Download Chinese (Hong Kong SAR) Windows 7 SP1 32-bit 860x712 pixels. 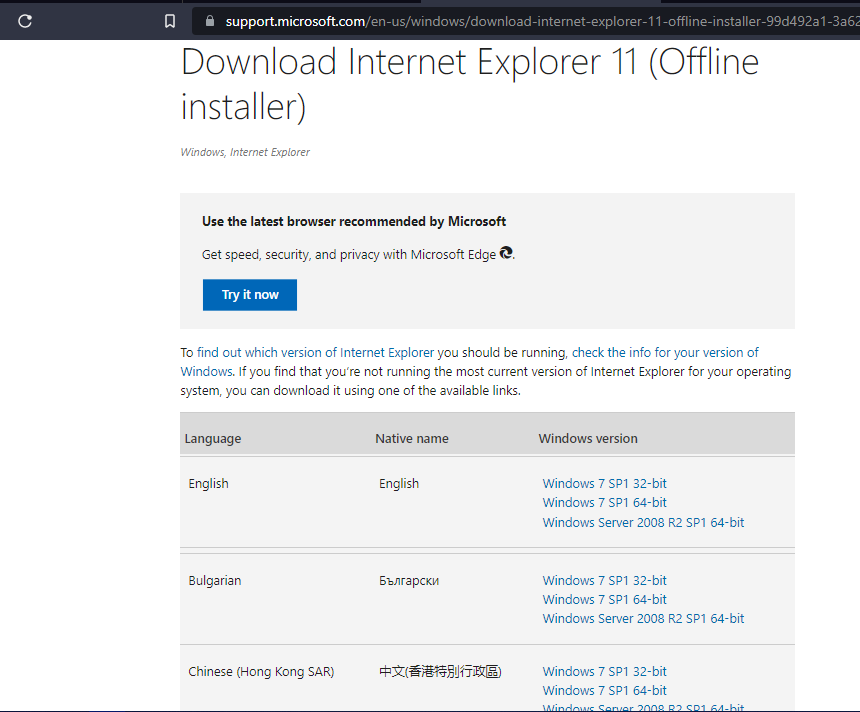pos(604,671)
